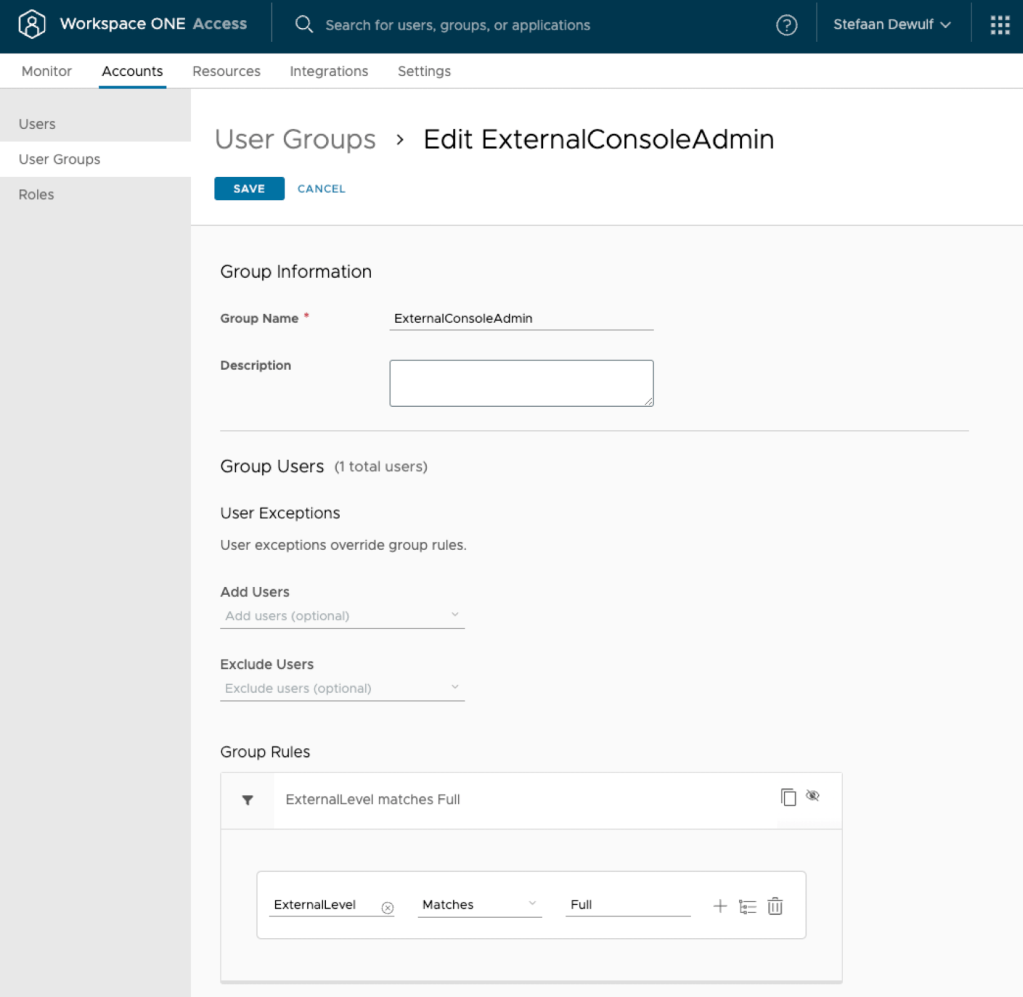Delete the ExternalLevel rule with trash icon
This screenshot has width=1023, height=997.
[775, 907]
